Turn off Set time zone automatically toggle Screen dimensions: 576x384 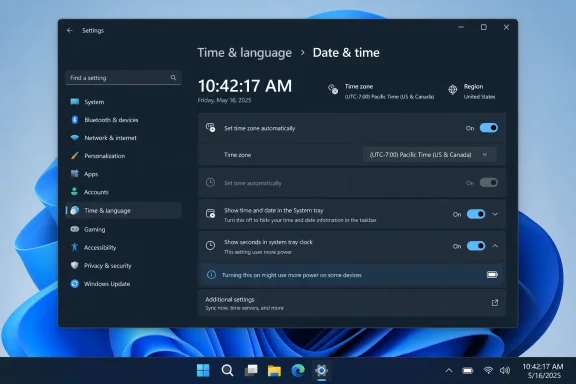(489, 128)
